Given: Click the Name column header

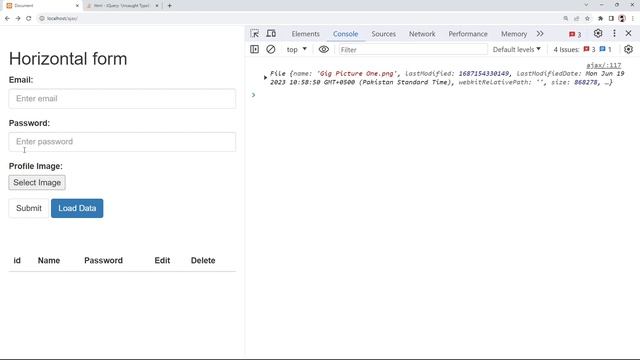Looking at the screenshot, I should tap(49, 260).
